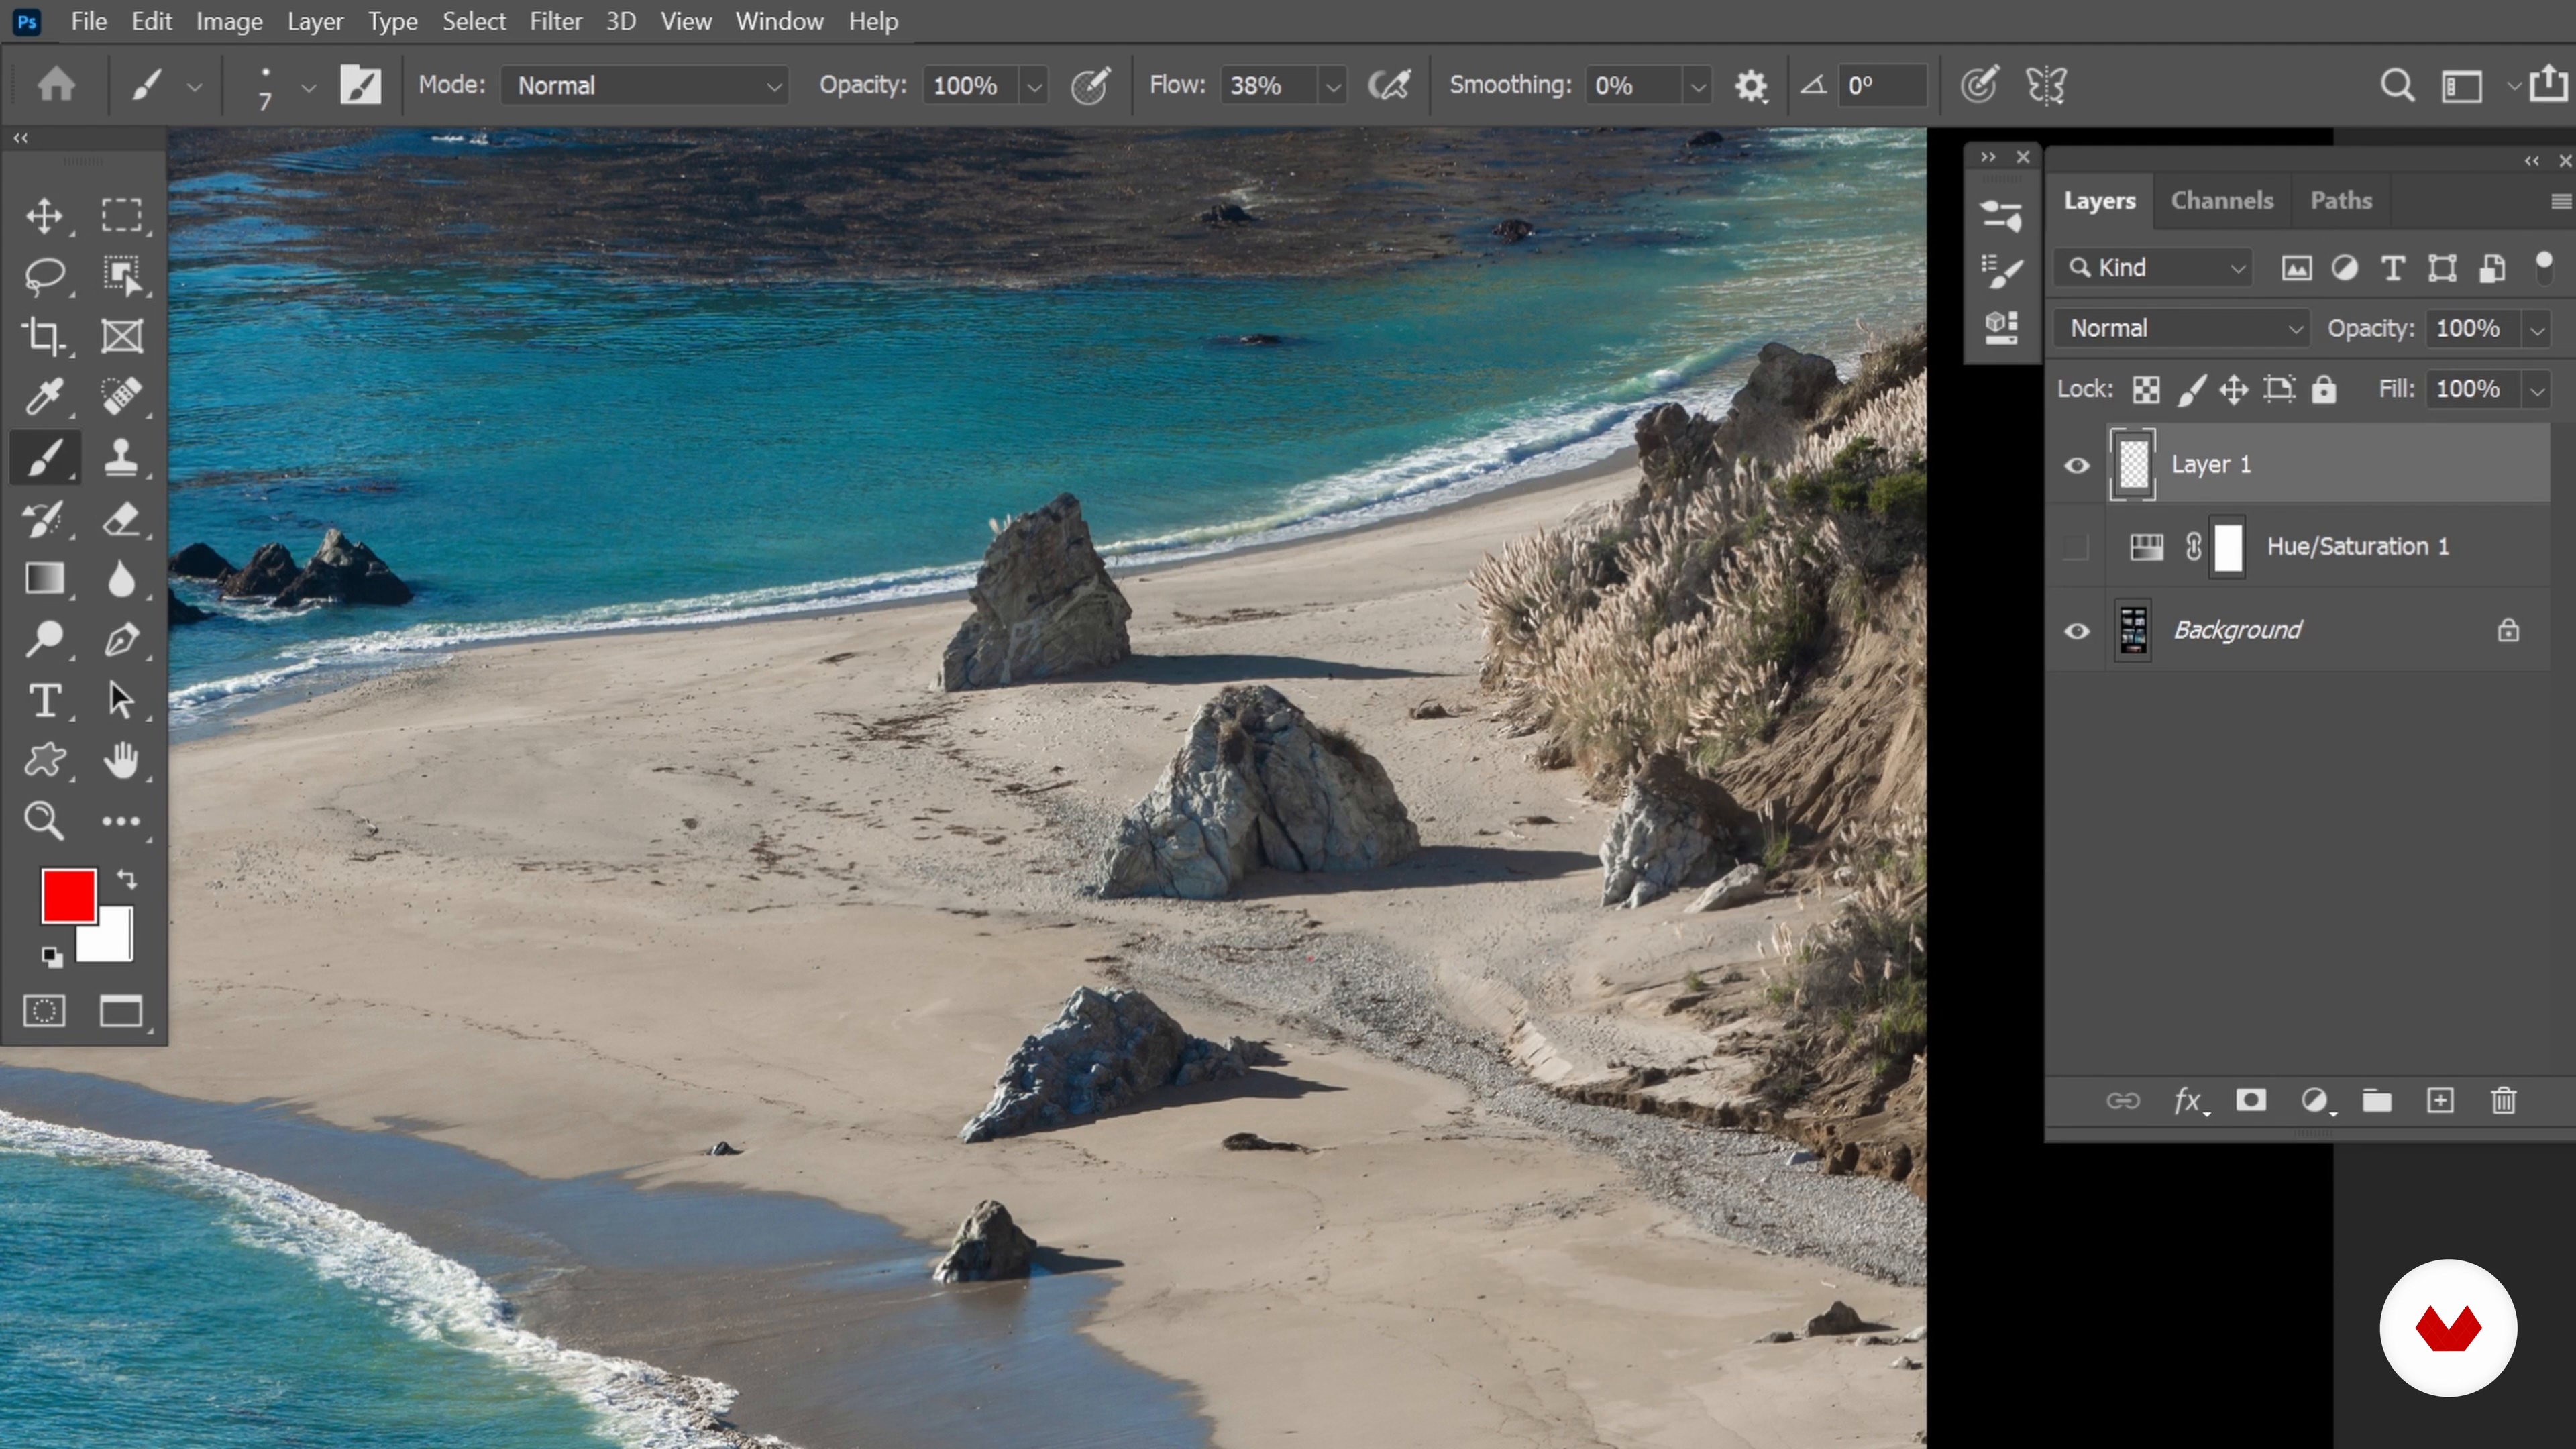Viewport: 2576px width, 1449px height.
Task: Switch to the Channels tab
Action: [x=2221, y=200]
